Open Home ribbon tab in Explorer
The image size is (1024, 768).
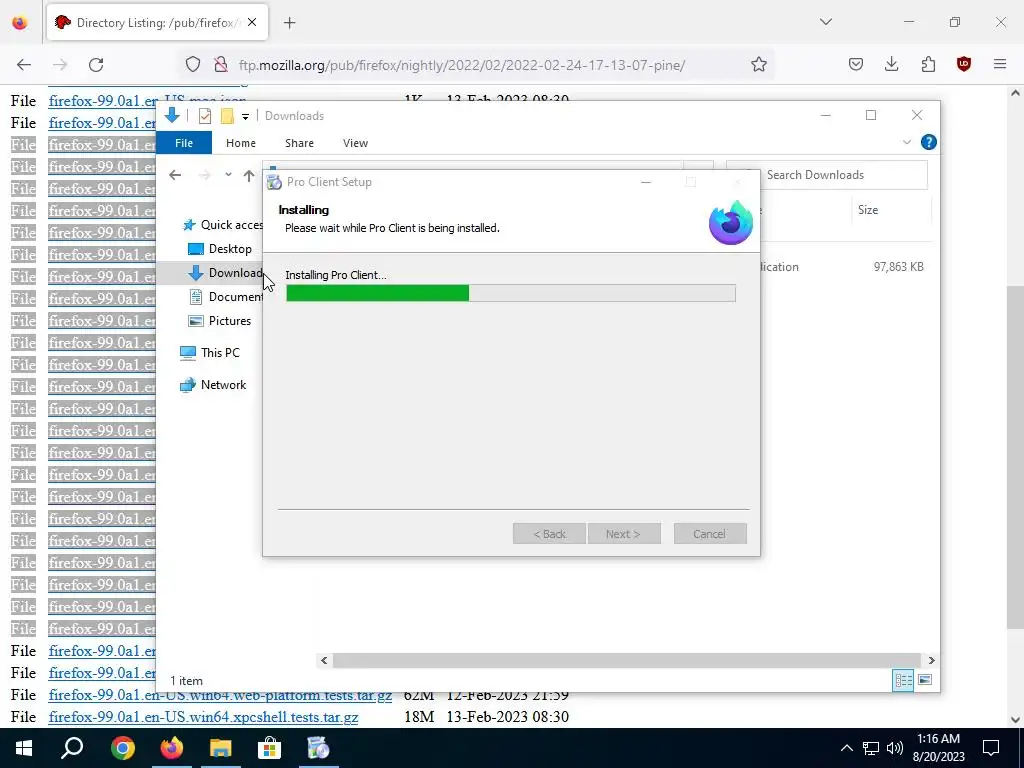[x=240, y=143]
